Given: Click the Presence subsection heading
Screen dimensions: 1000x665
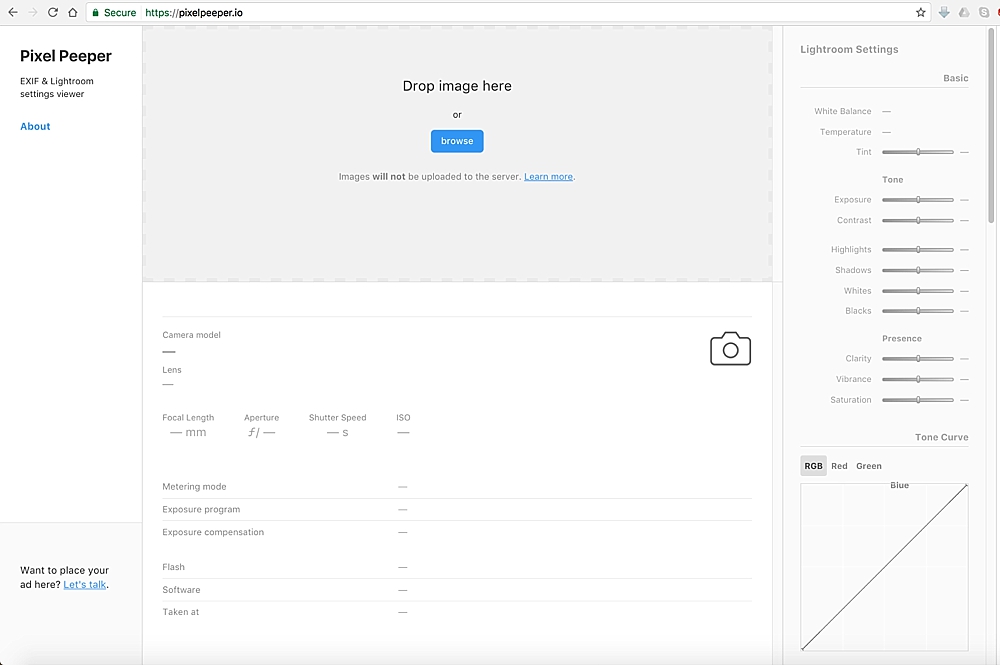Looking at the screenshot, I should (x=902, y=339).
